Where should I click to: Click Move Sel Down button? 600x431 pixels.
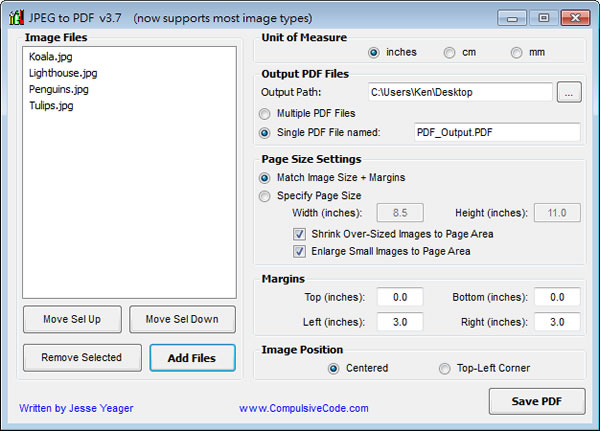(182, 319)
